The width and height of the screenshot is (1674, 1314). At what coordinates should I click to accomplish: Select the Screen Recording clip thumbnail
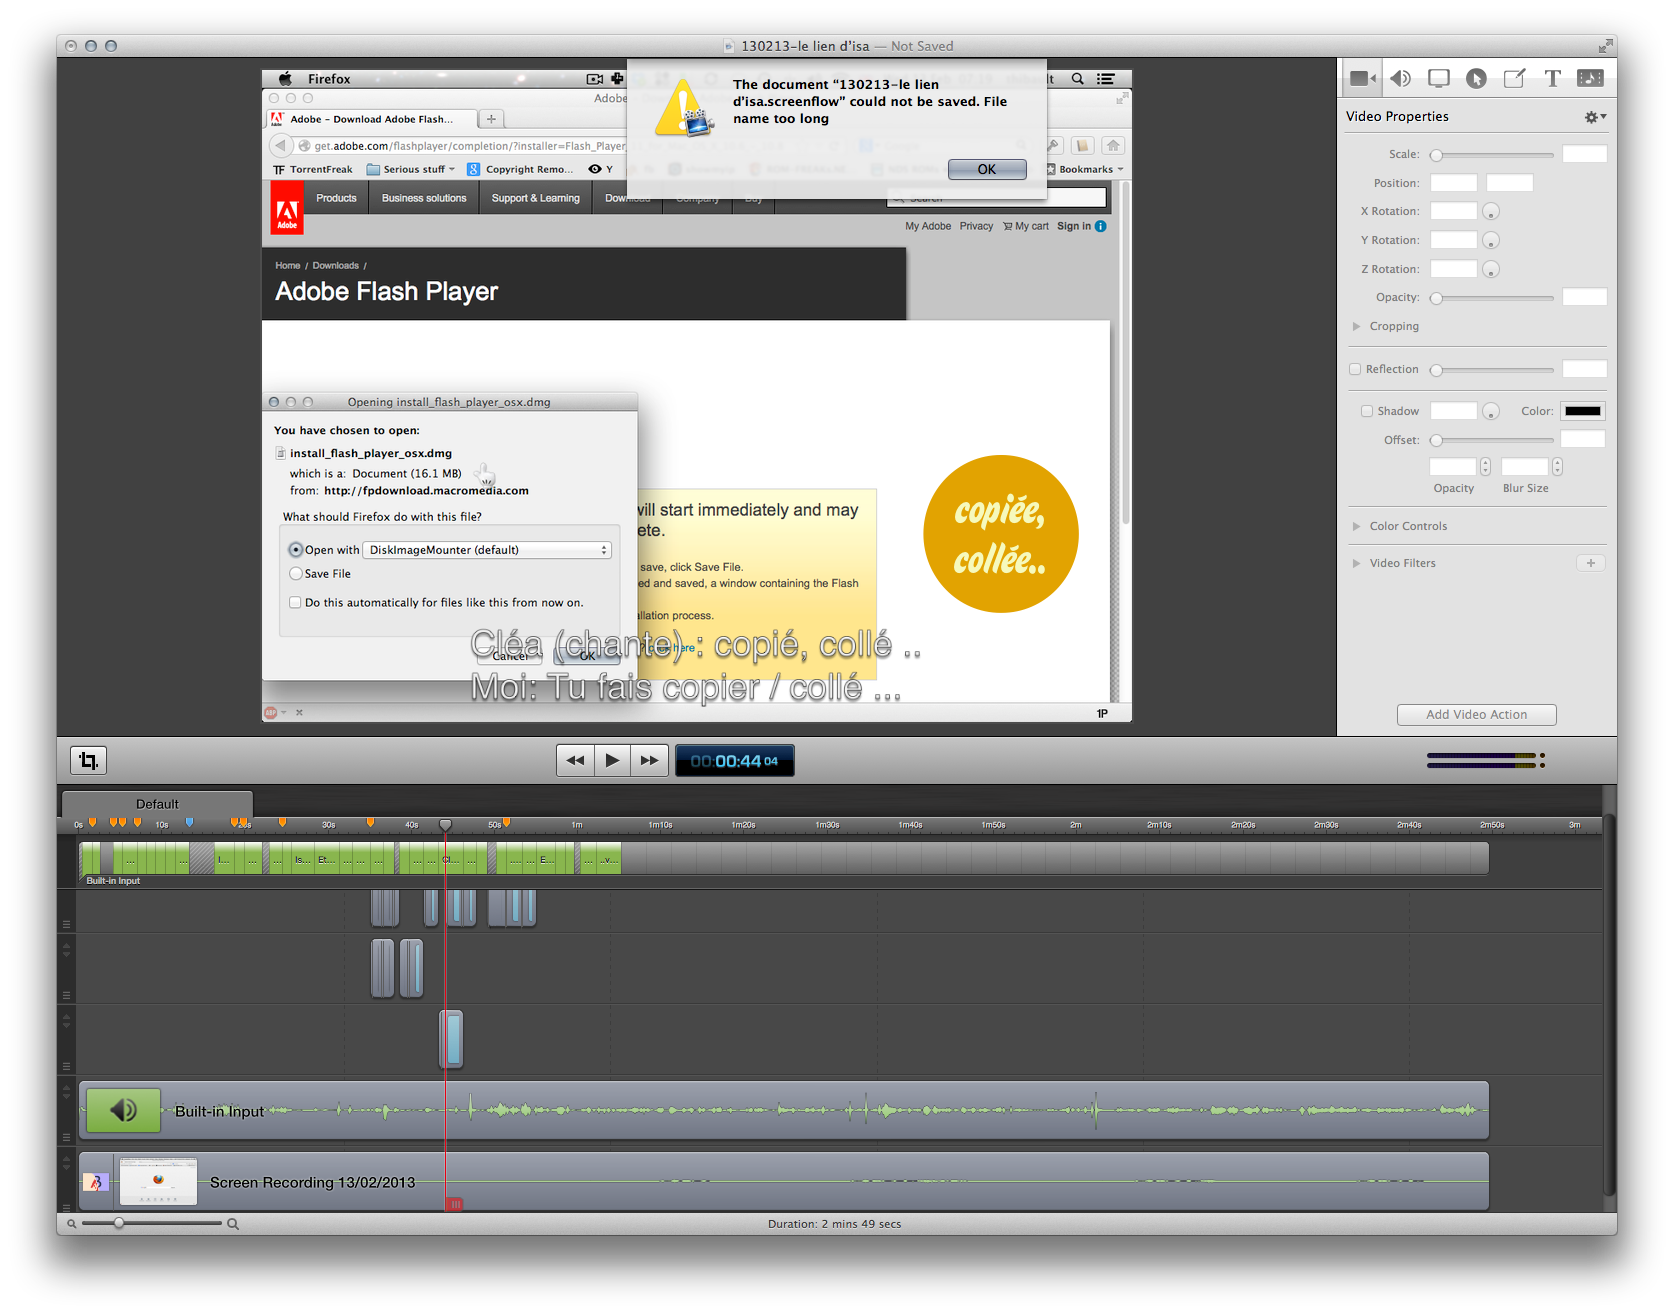[158, 1181]
